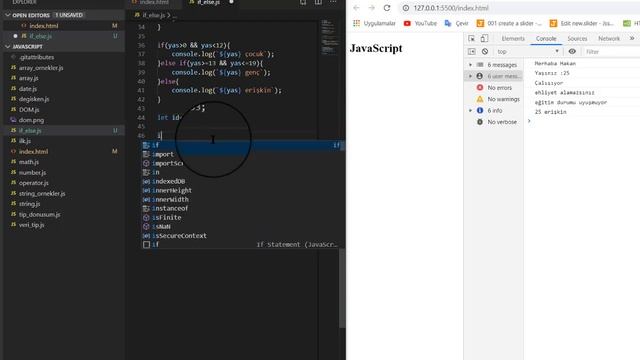This screenshot has width=640, height=360.
Task: Switch to DevTools Console tab
Action: tap(546, 38)
